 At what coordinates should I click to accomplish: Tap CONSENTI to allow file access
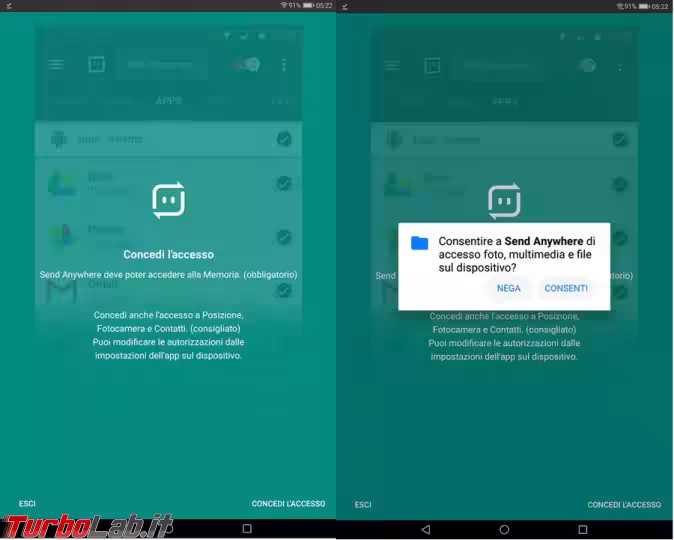pos(566,288)
